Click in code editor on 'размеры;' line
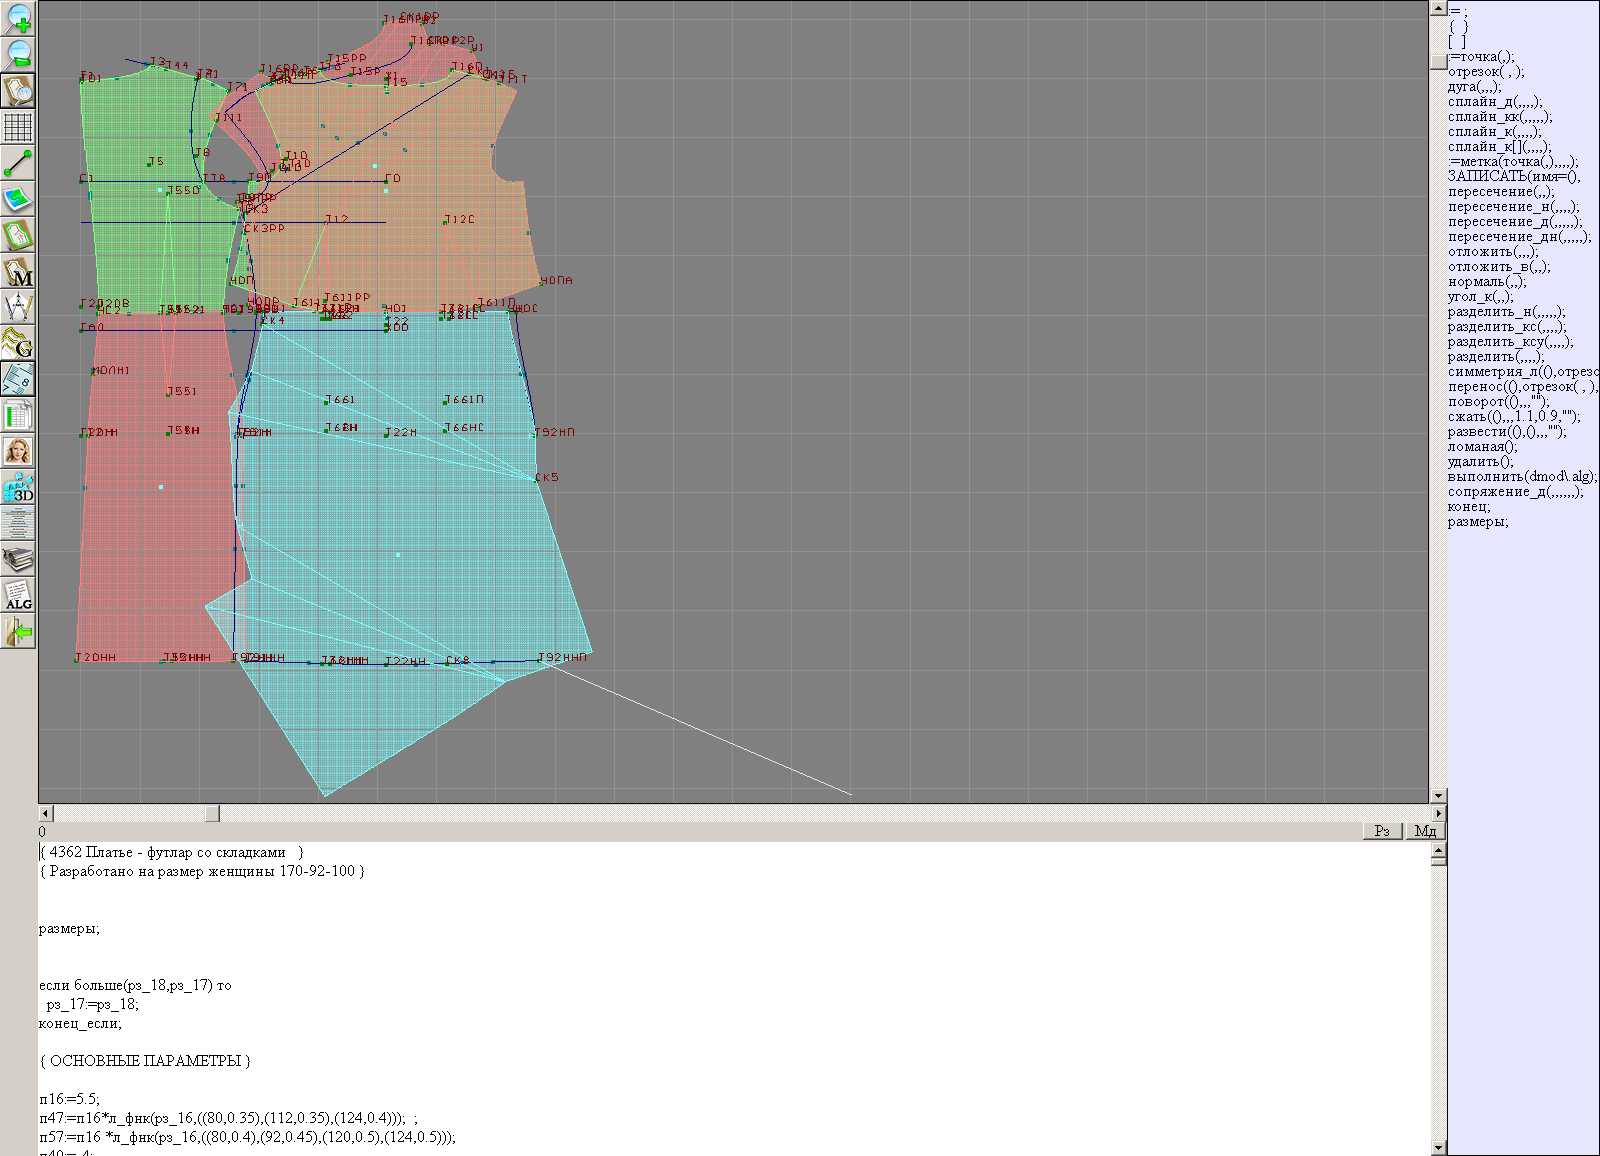Image resolution: width=1600 pixels, height=1156 pixels. point(70,929)
